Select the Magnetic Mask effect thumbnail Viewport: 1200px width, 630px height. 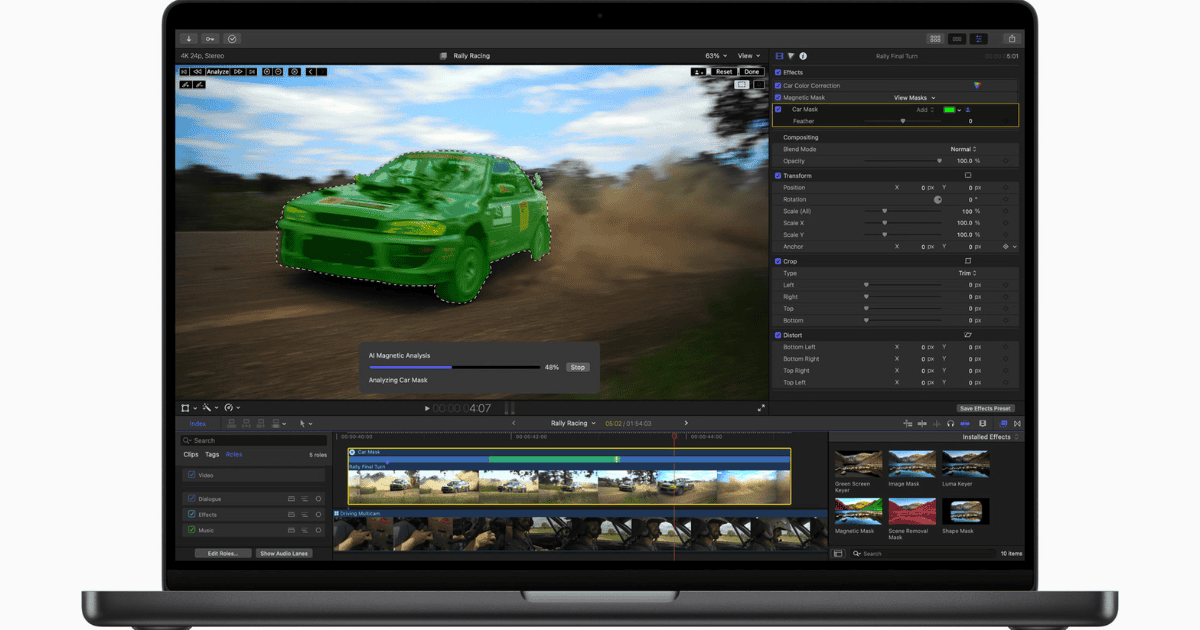859,511
